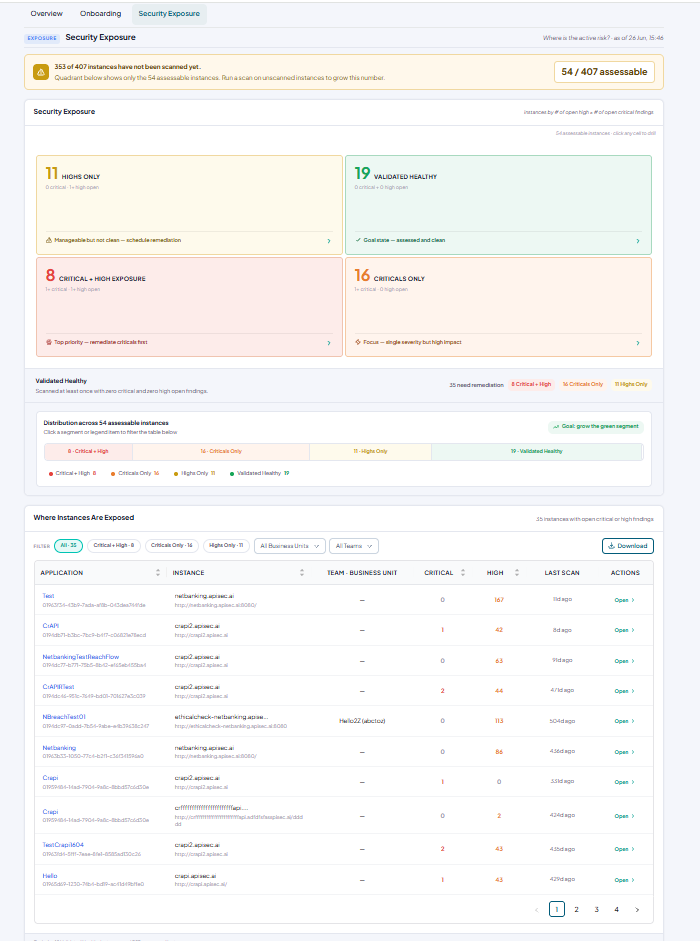Open the All Business Units dropdown
The width and height of the screenshot is (700, 941).
[290, 546]
